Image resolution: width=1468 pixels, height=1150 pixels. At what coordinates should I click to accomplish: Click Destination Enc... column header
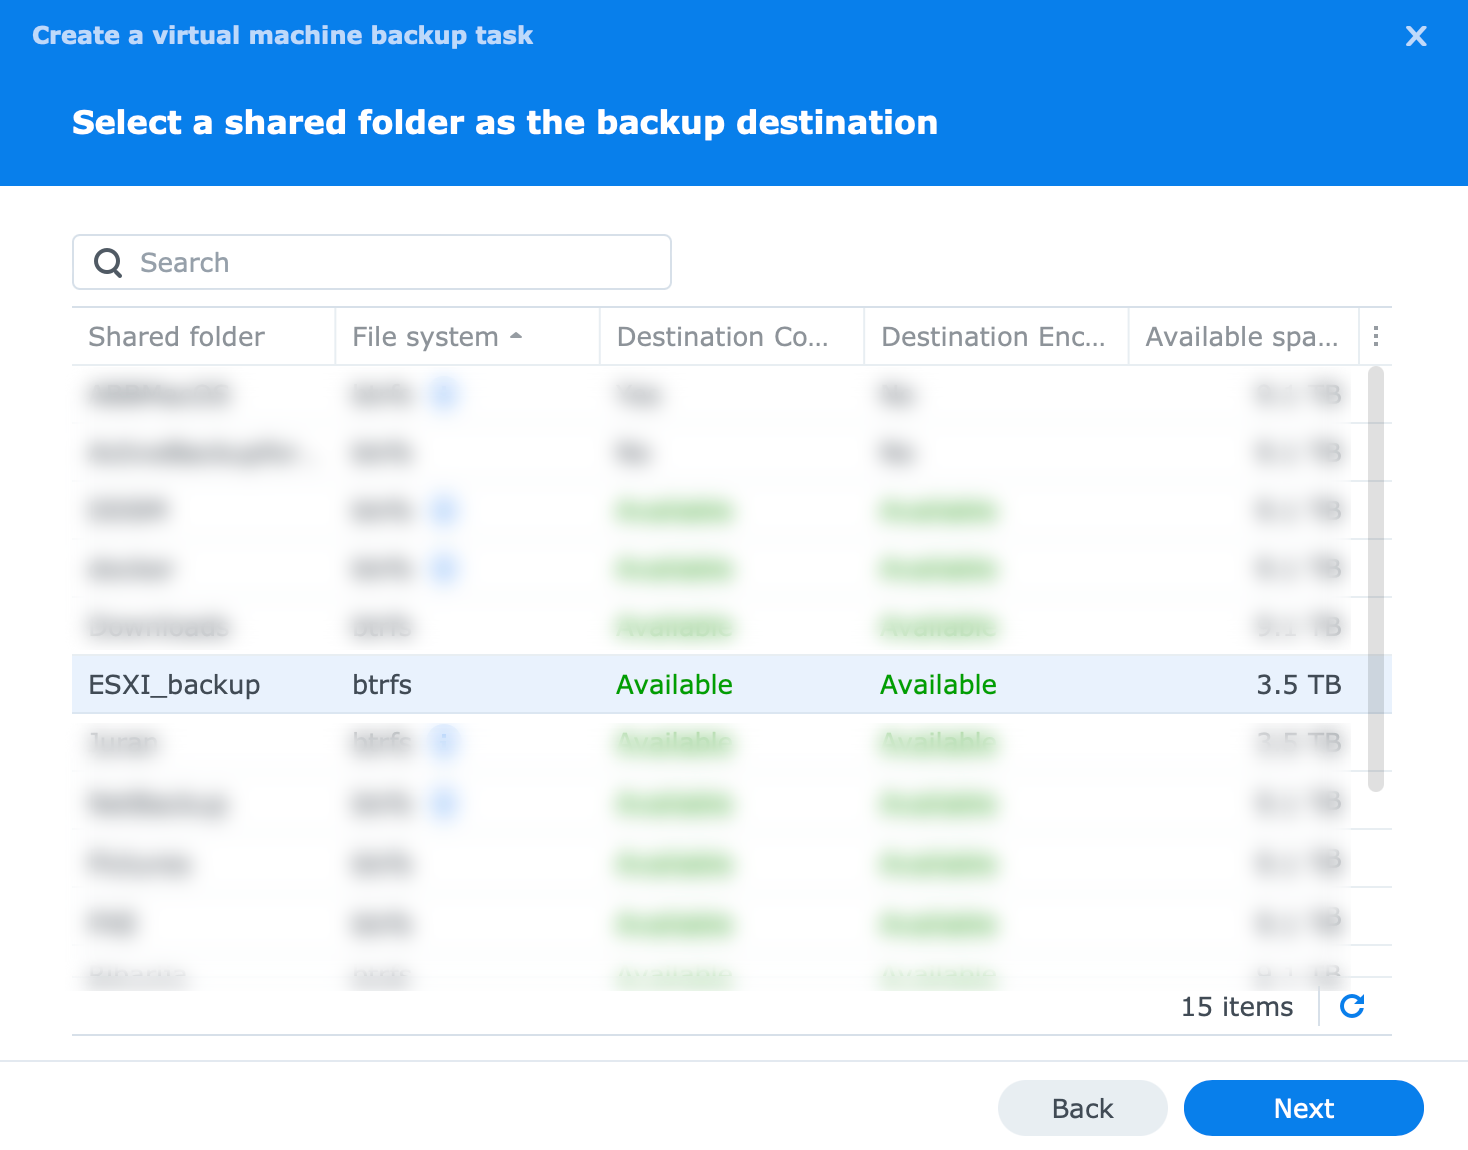click(x=996, y=337)
